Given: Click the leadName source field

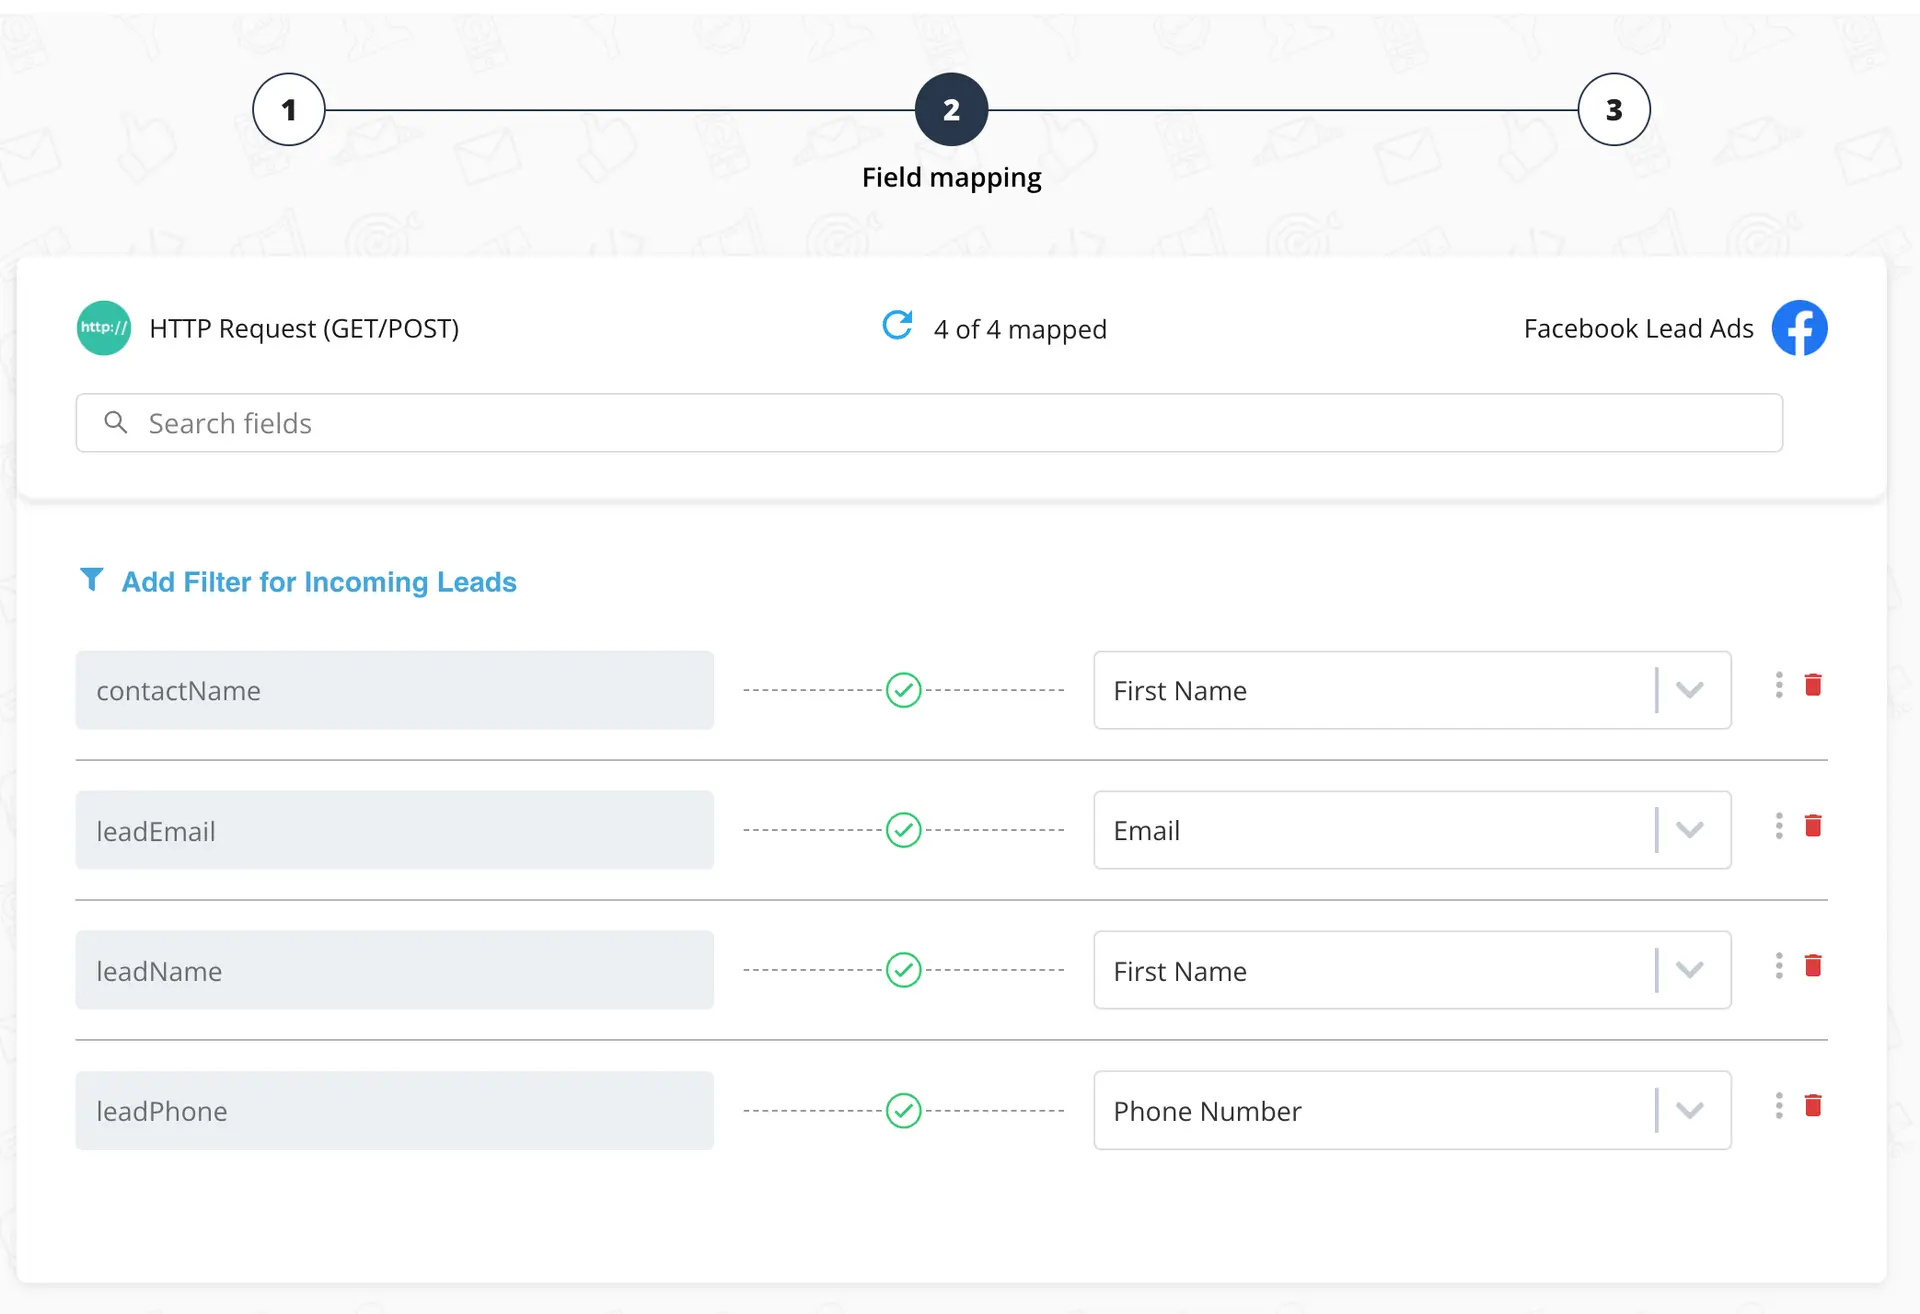Looking at the screenshot, I should [394, 970].
